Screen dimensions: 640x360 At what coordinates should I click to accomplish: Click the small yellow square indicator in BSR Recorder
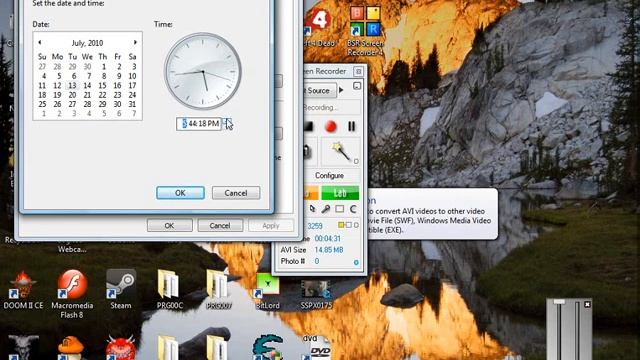(341, 225)
